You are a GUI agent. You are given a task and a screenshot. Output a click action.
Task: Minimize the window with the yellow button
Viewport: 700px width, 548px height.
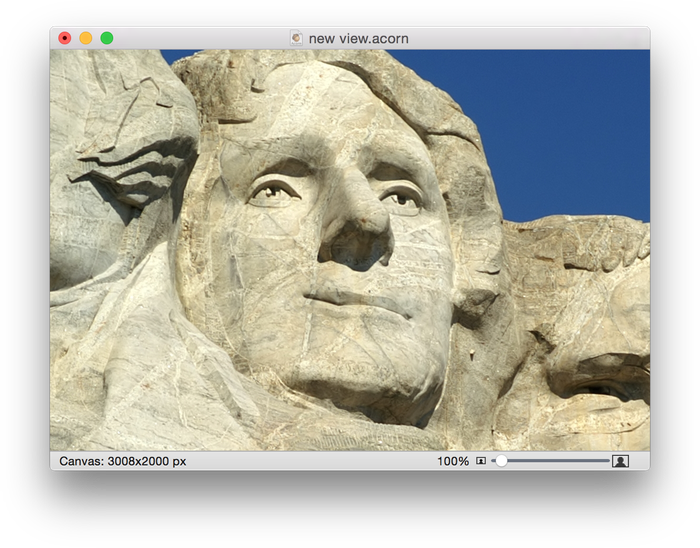(x=86, y=38)
